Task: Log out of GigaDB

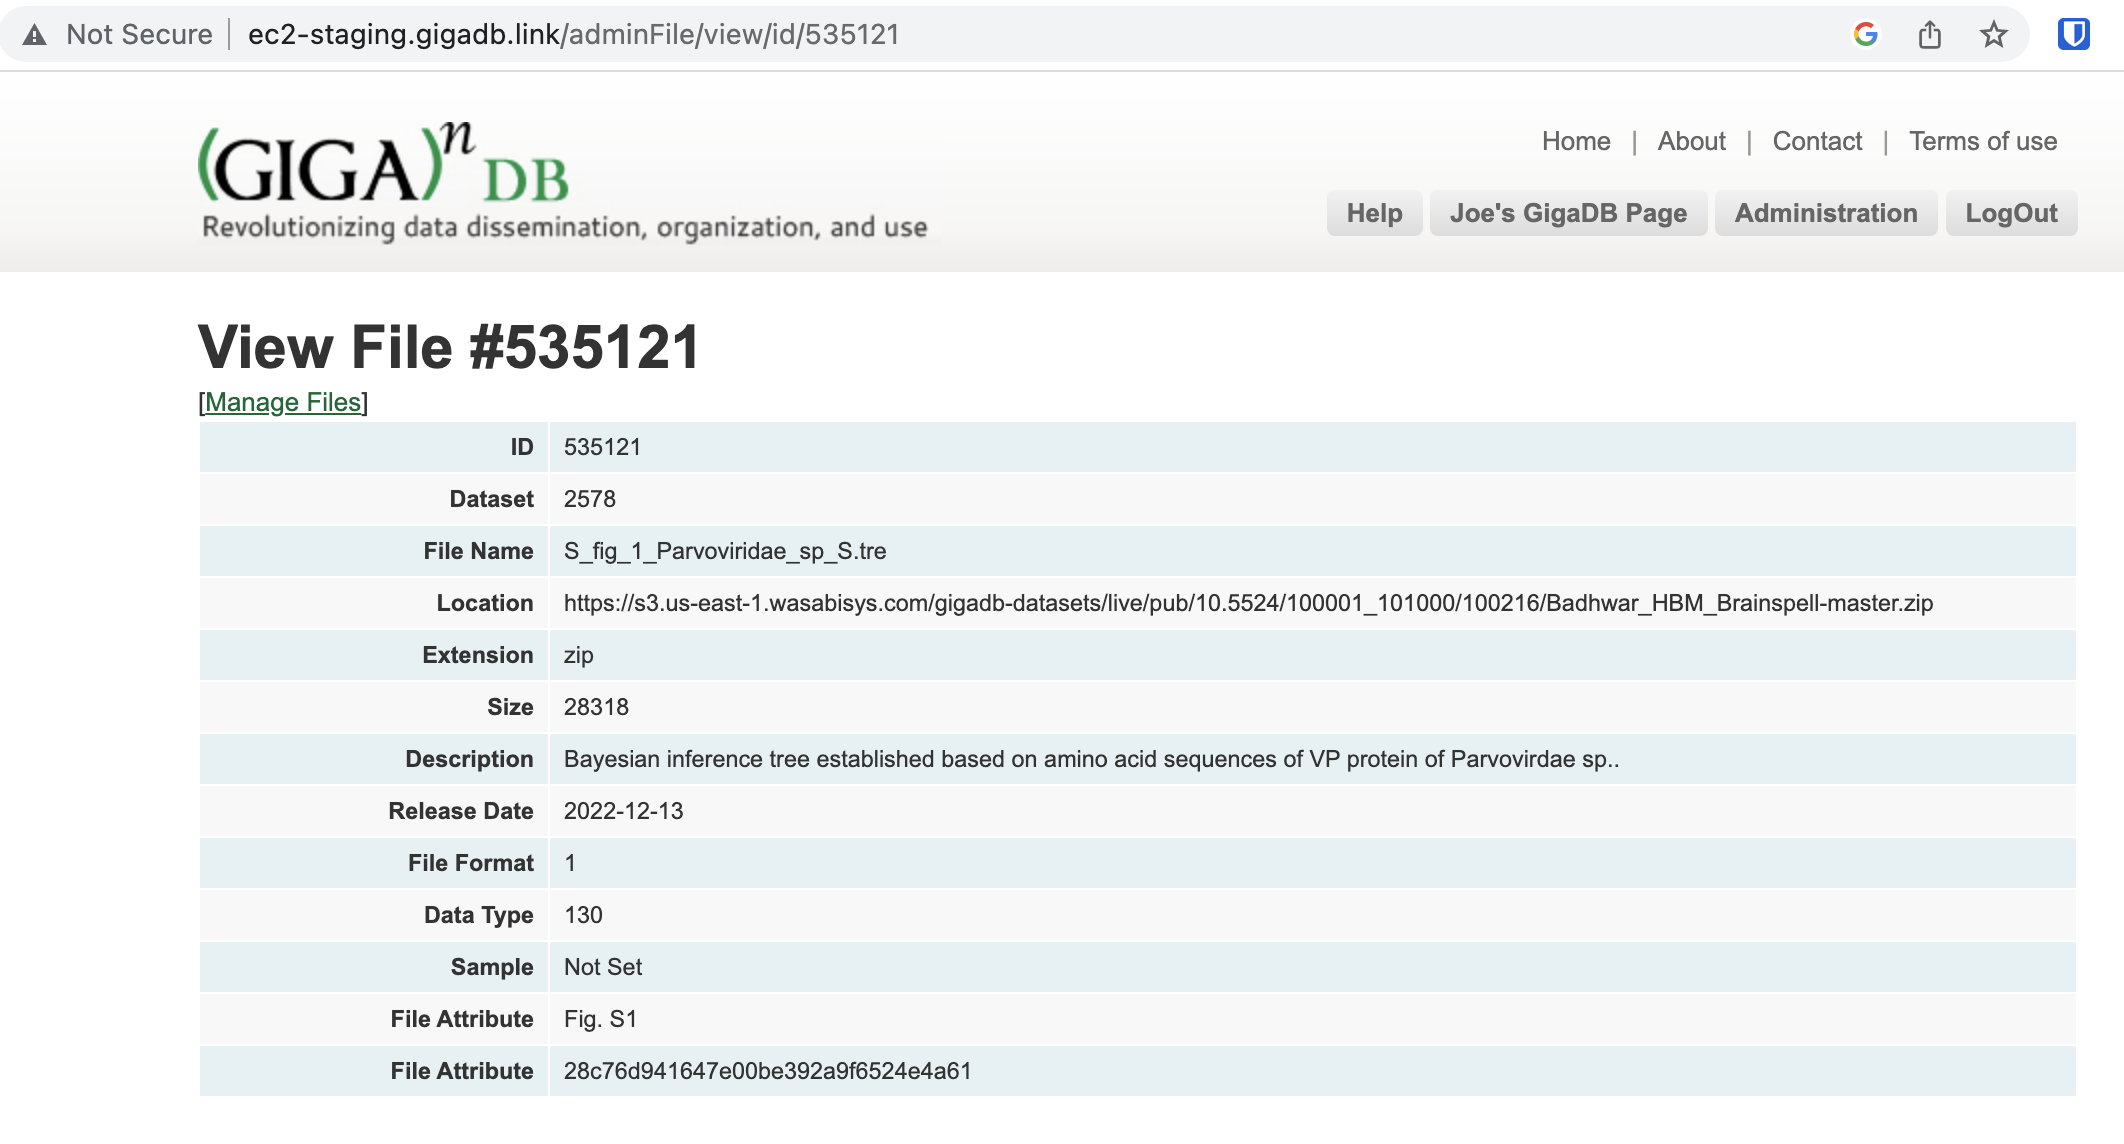Action: 2012,213
